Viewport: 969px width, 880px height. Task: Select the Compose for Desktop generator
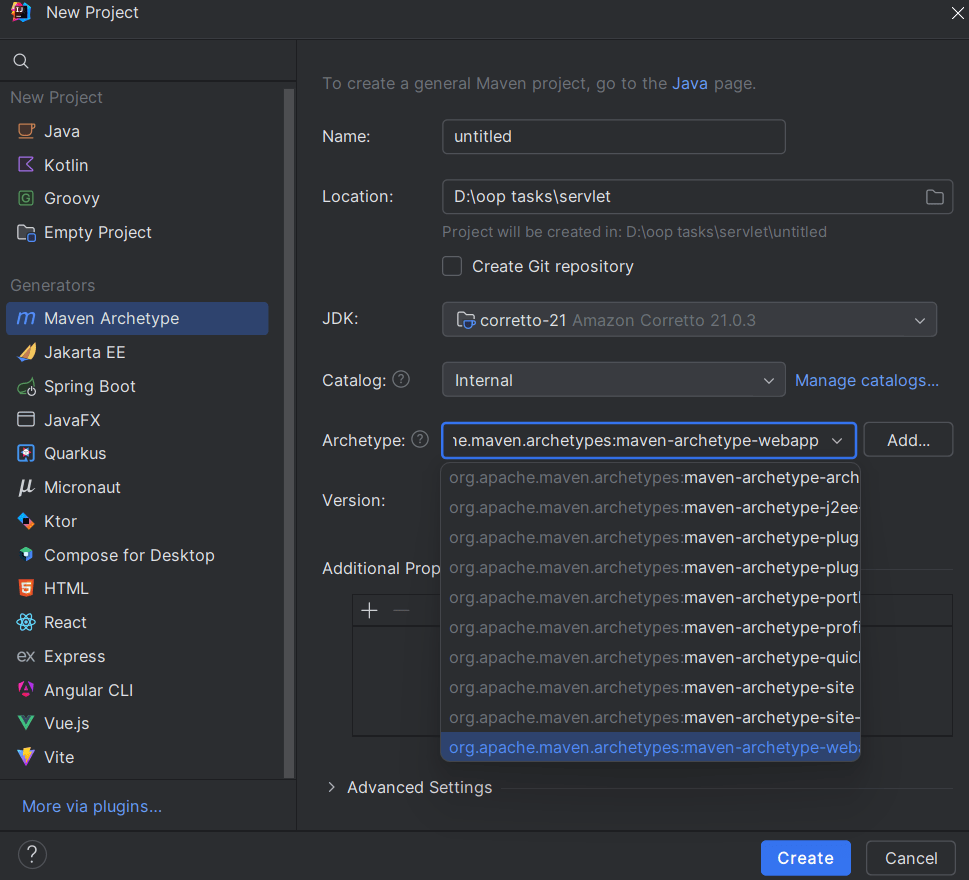[137, 555]
